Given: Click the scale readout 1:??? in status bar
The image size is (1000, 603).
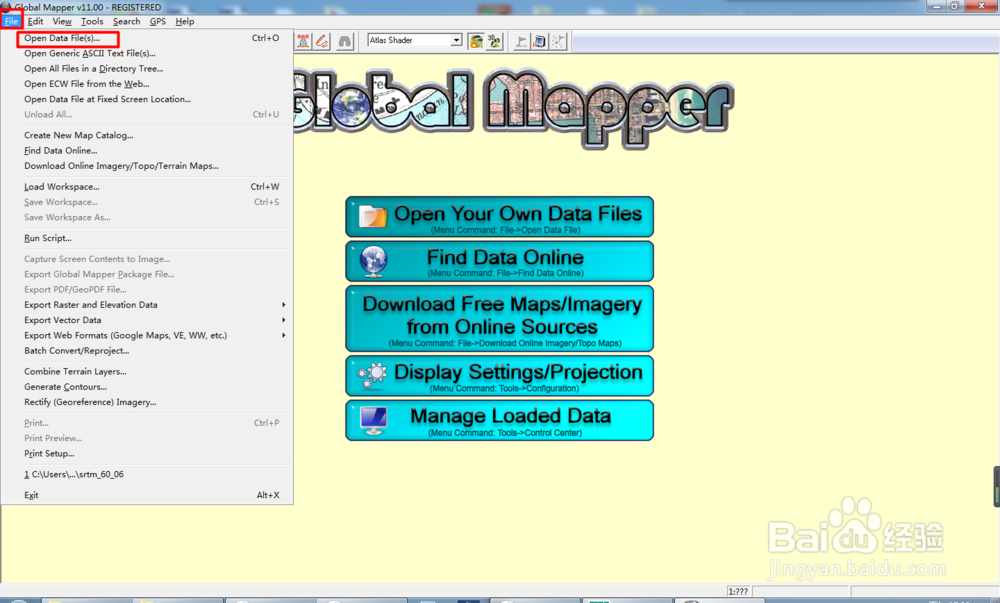Looking at the screenshot, I should 738,592.
